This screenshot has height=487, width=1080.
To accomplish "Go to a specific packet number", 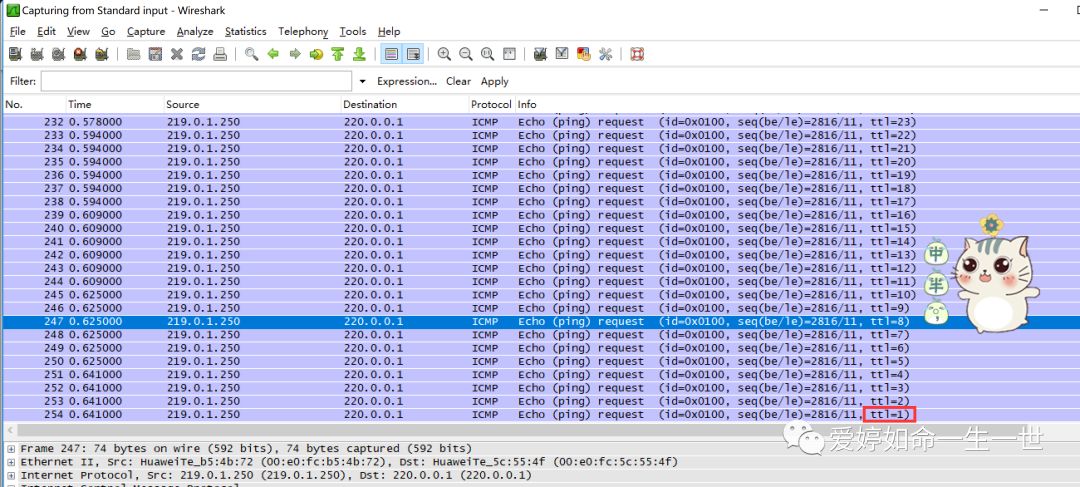I will coord(316,54).
